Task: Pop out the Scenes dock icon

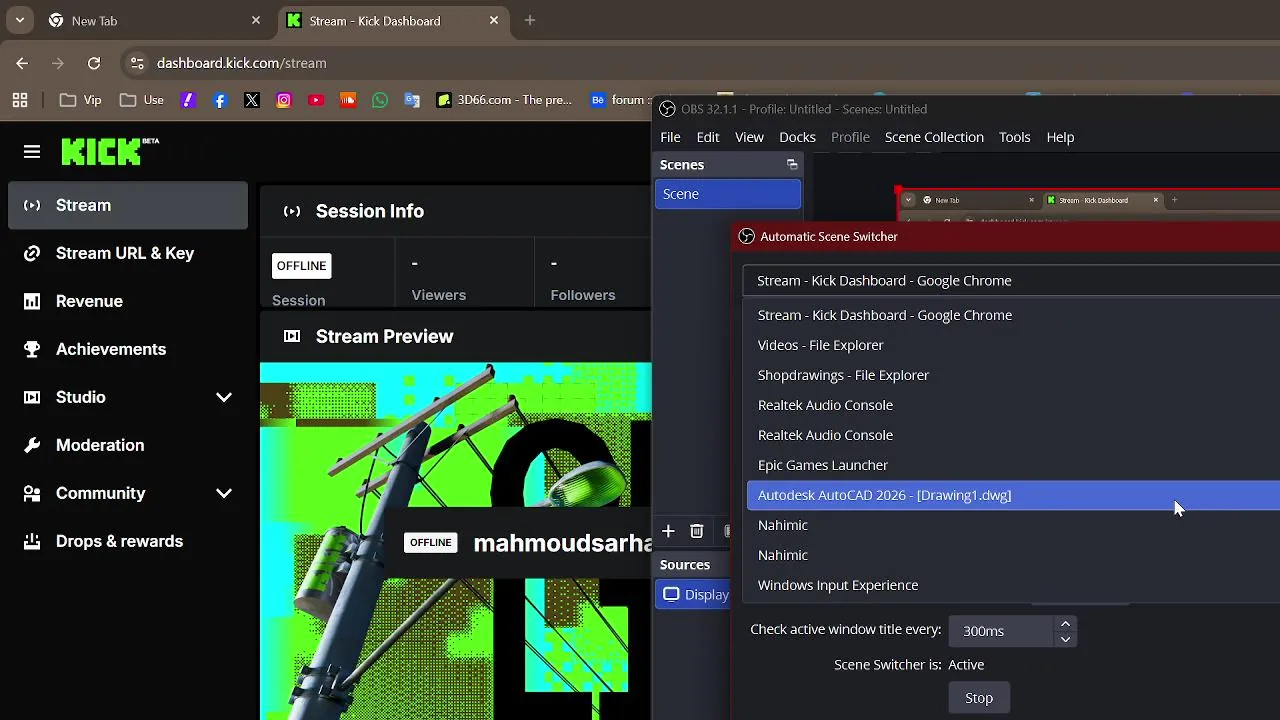Action: pyautogui.click(x=792, y=165)
